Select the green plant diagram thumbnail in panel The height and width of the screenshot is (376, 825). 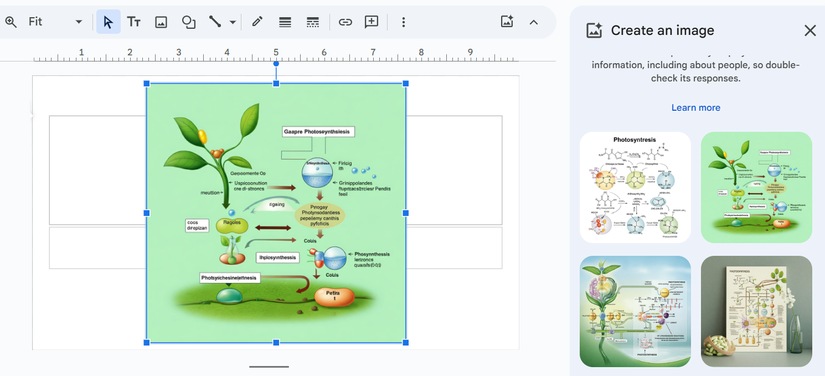[x=756, y=187]
